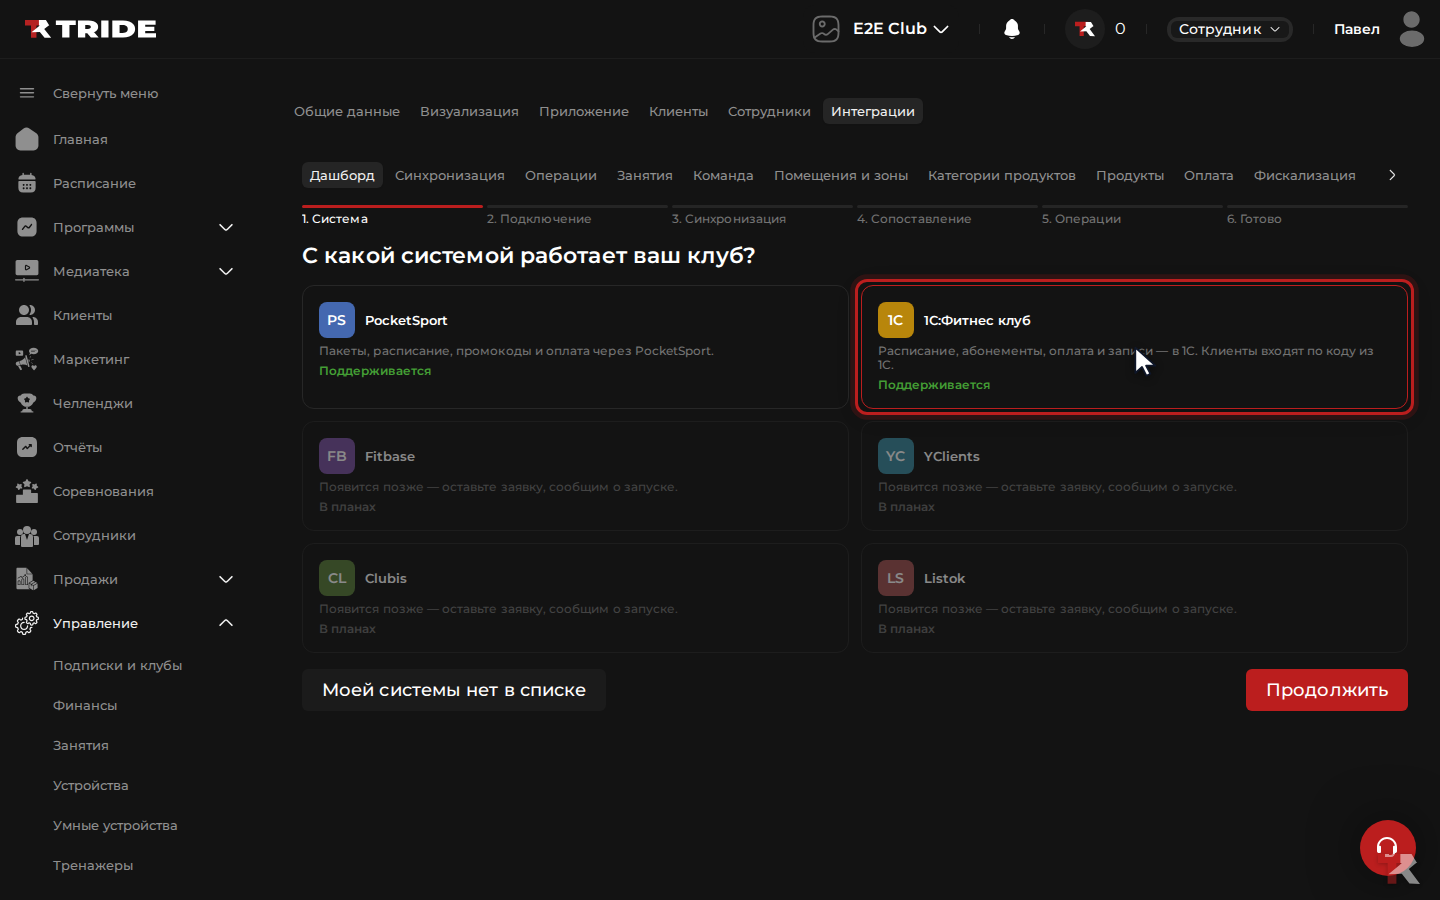Image resolution: width=1440 pixels, height=900 pixels.
Task: Go to step 3. Синхронизация
Action: point(762,215)
